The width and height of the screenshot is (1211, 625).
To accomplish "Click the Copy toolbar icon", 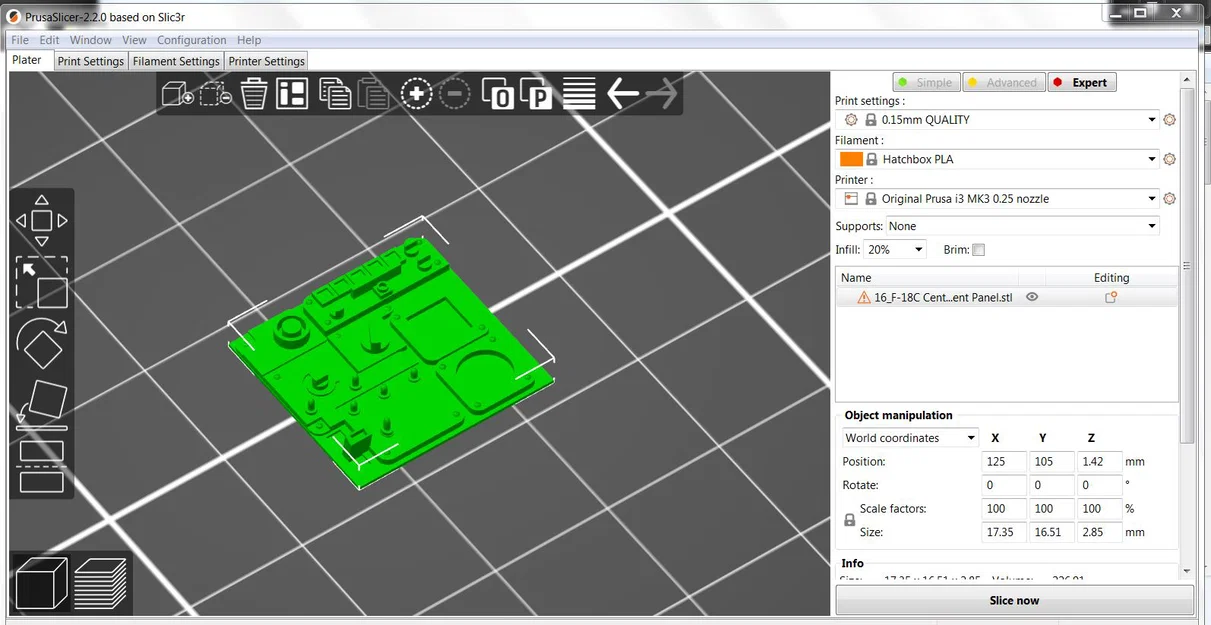I will tap(335, 94).
